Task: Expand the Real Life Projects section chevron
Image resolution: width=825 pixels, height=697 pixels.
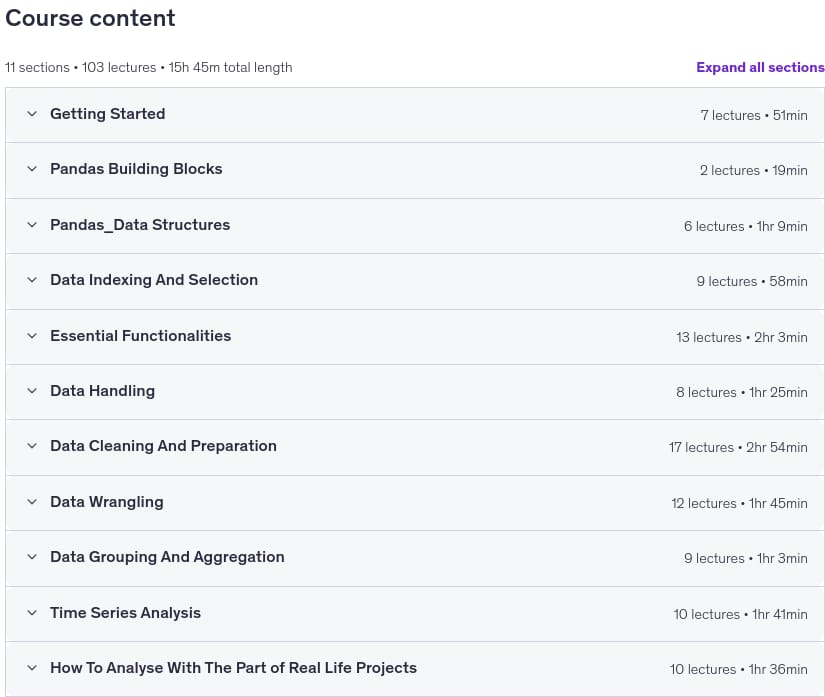Action: point(32,668)
